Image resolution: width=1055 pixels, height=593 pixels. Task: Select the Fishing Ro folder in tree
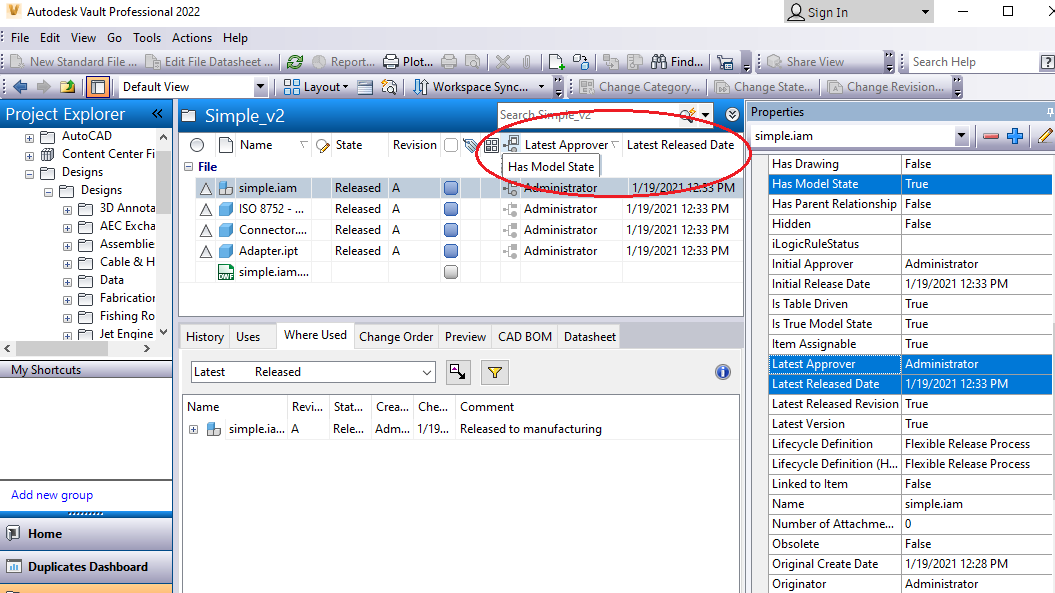(x=127, y=316)
